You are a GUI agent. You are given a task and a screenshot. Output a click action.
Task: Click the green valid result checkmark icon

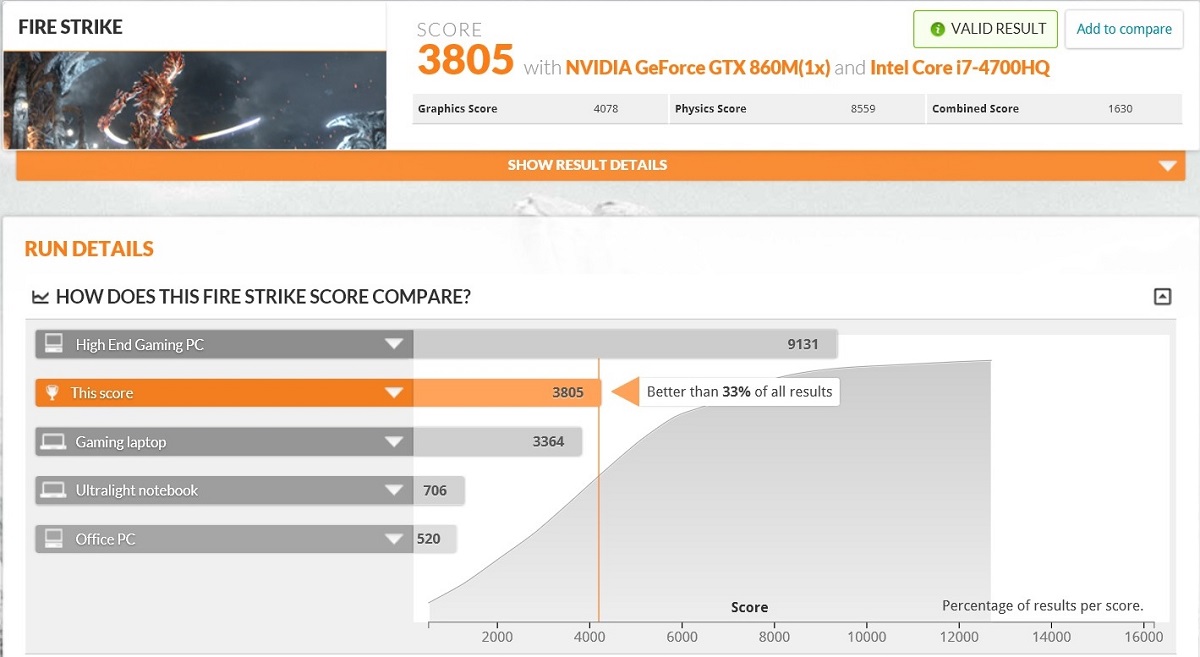click(937, 29)
